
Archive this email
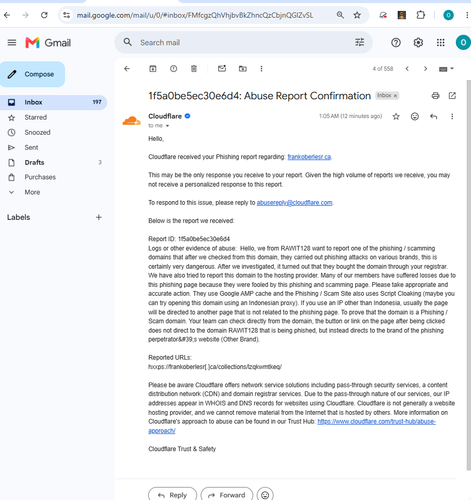coord(153,69)
